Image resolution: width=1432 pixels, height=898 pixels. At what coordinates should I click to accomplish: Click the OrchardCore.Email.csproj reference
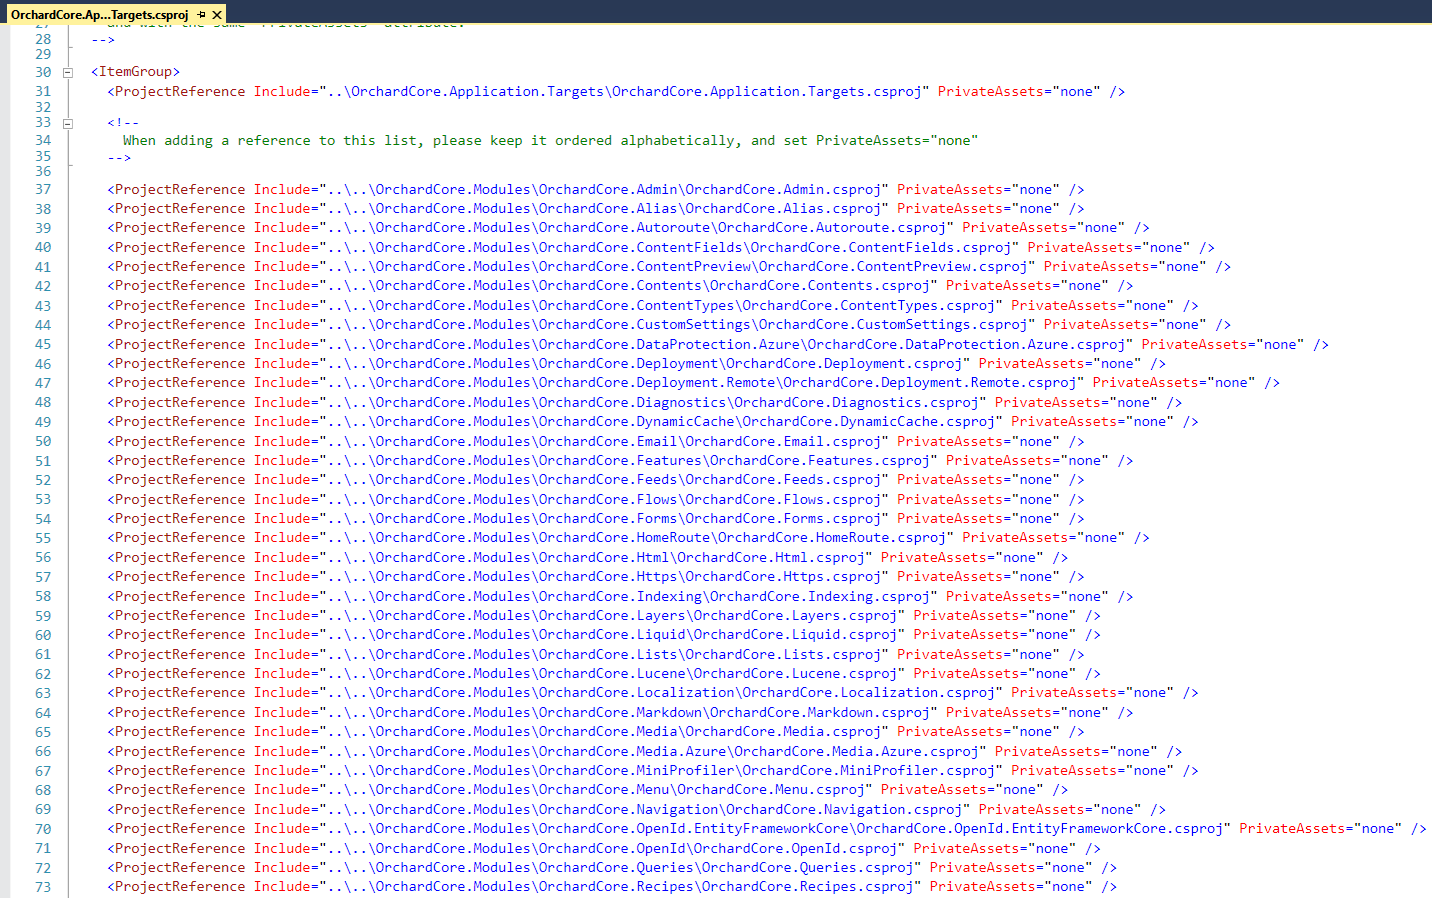pos(596,441)
